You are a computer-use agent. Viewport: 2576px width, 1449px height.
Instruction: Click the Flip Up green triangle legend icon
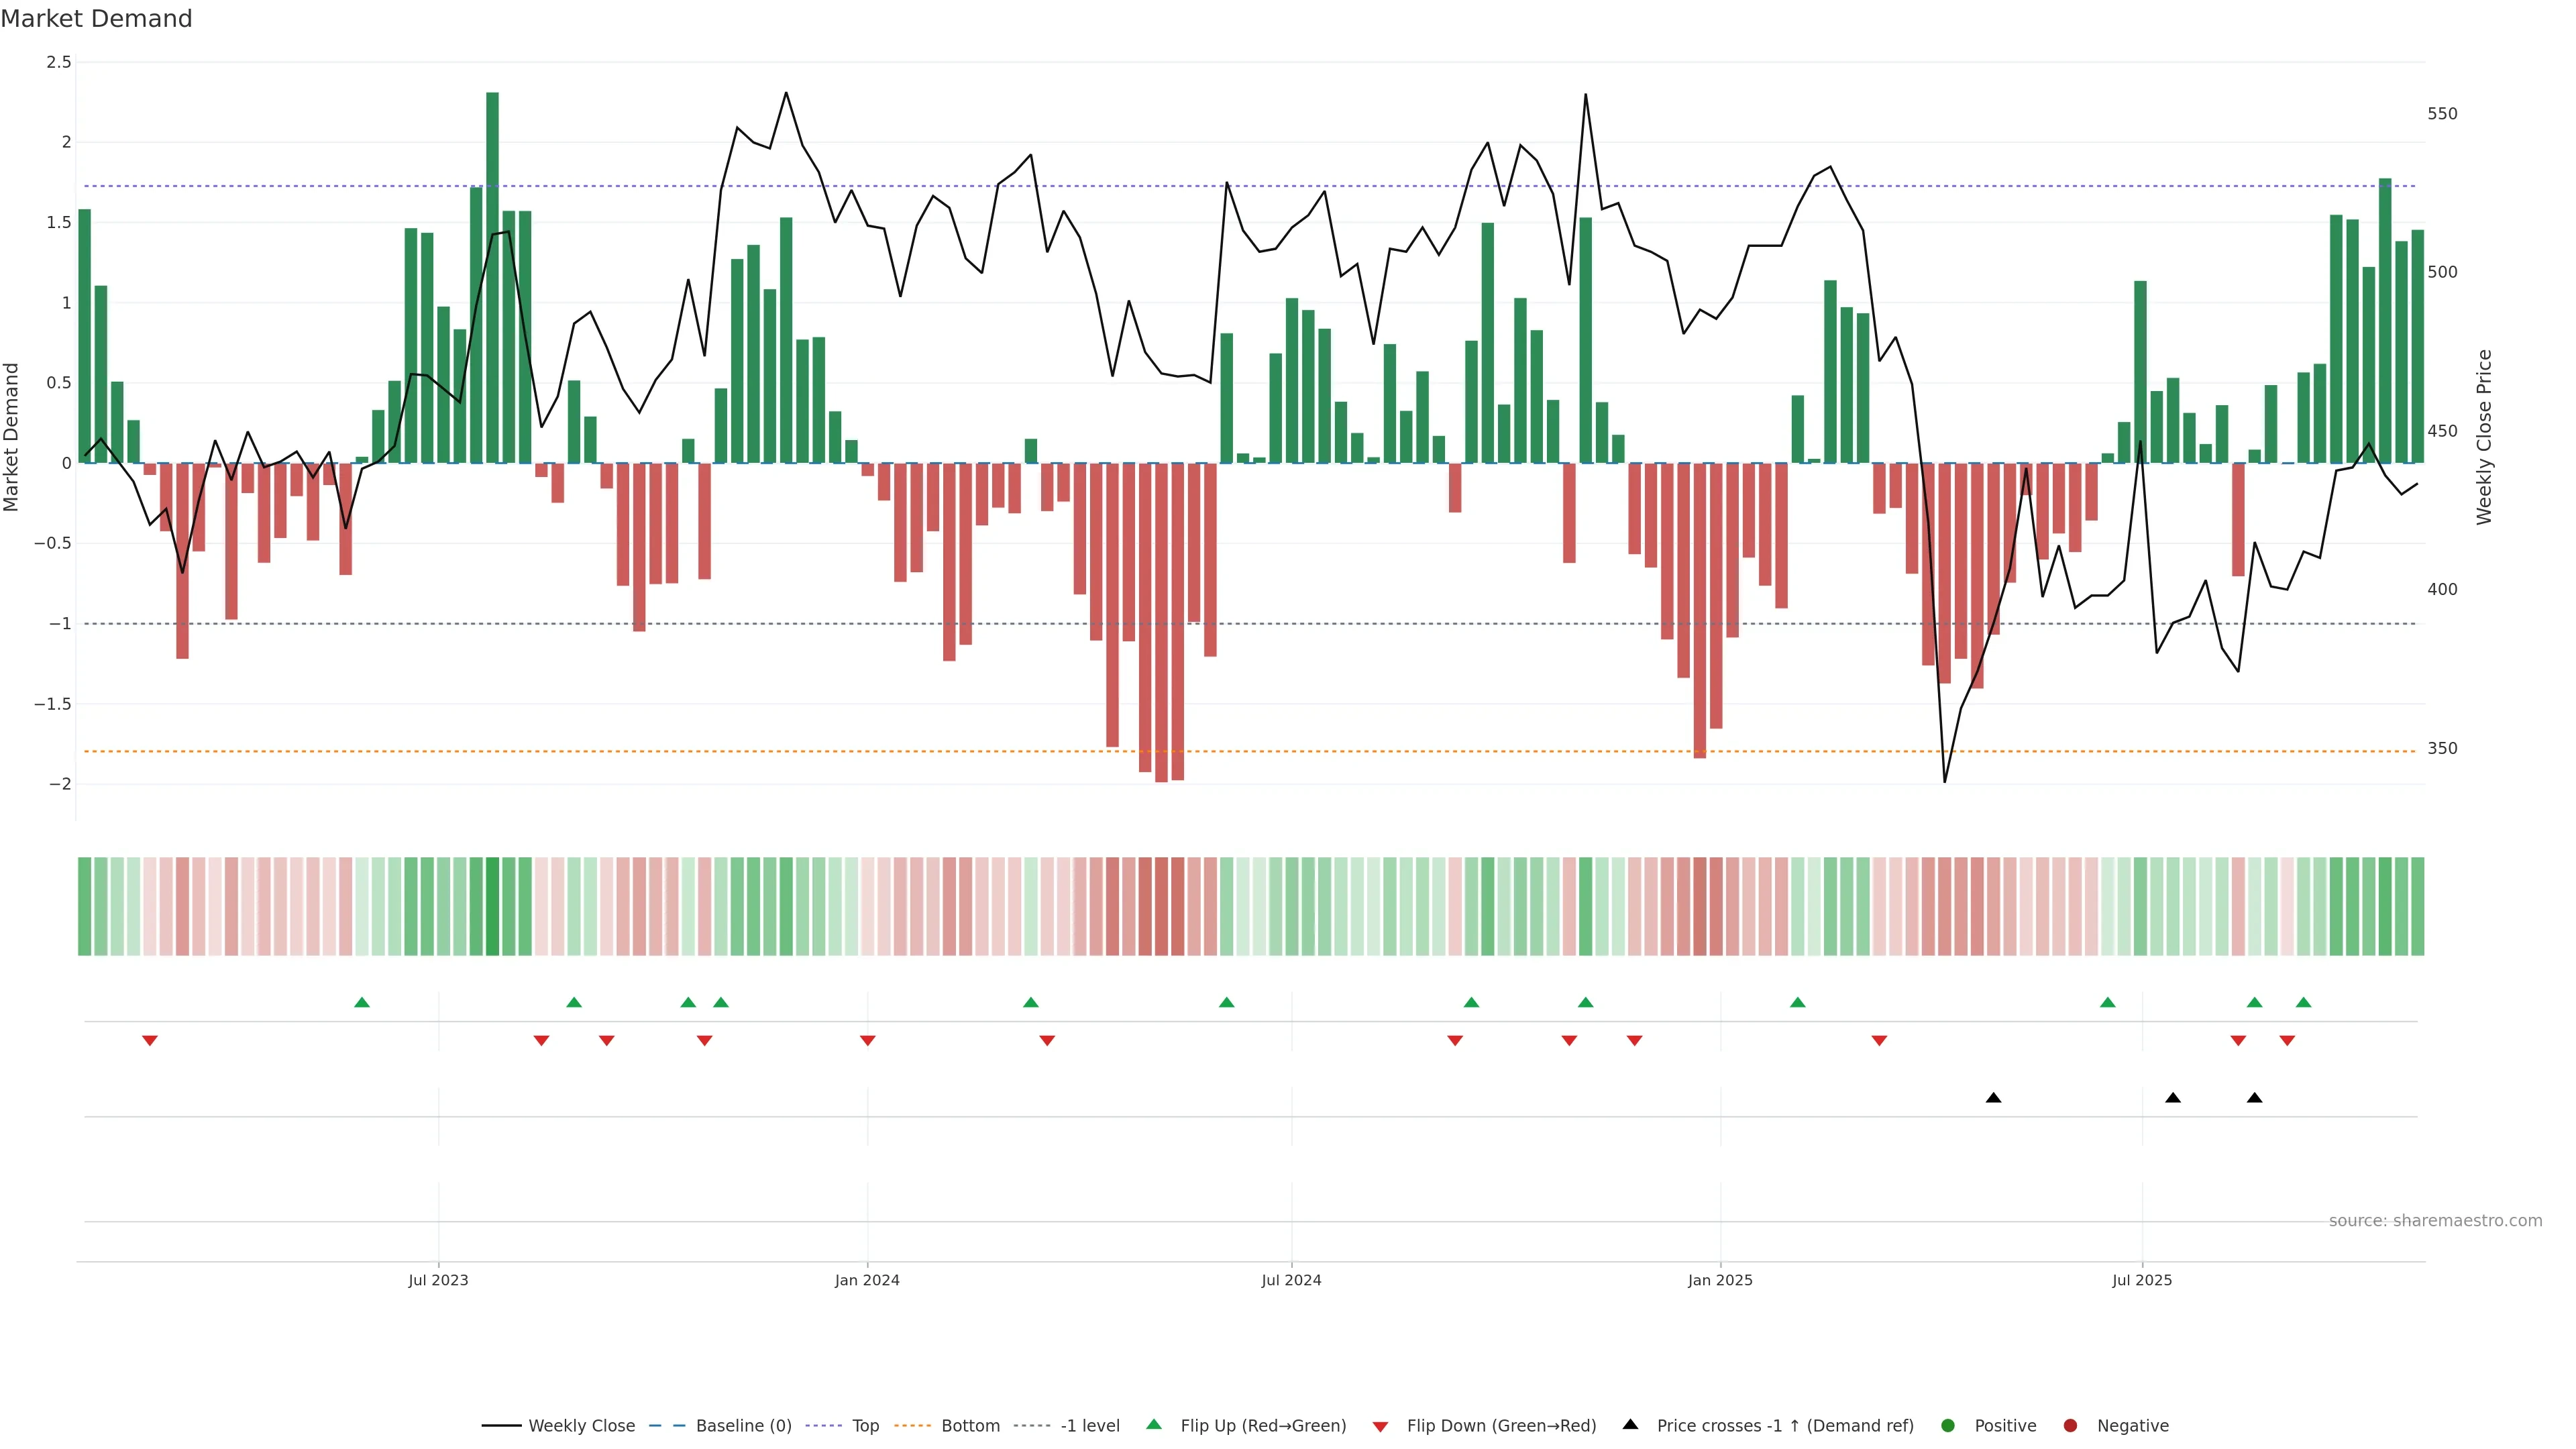tap(1154, 1424)
